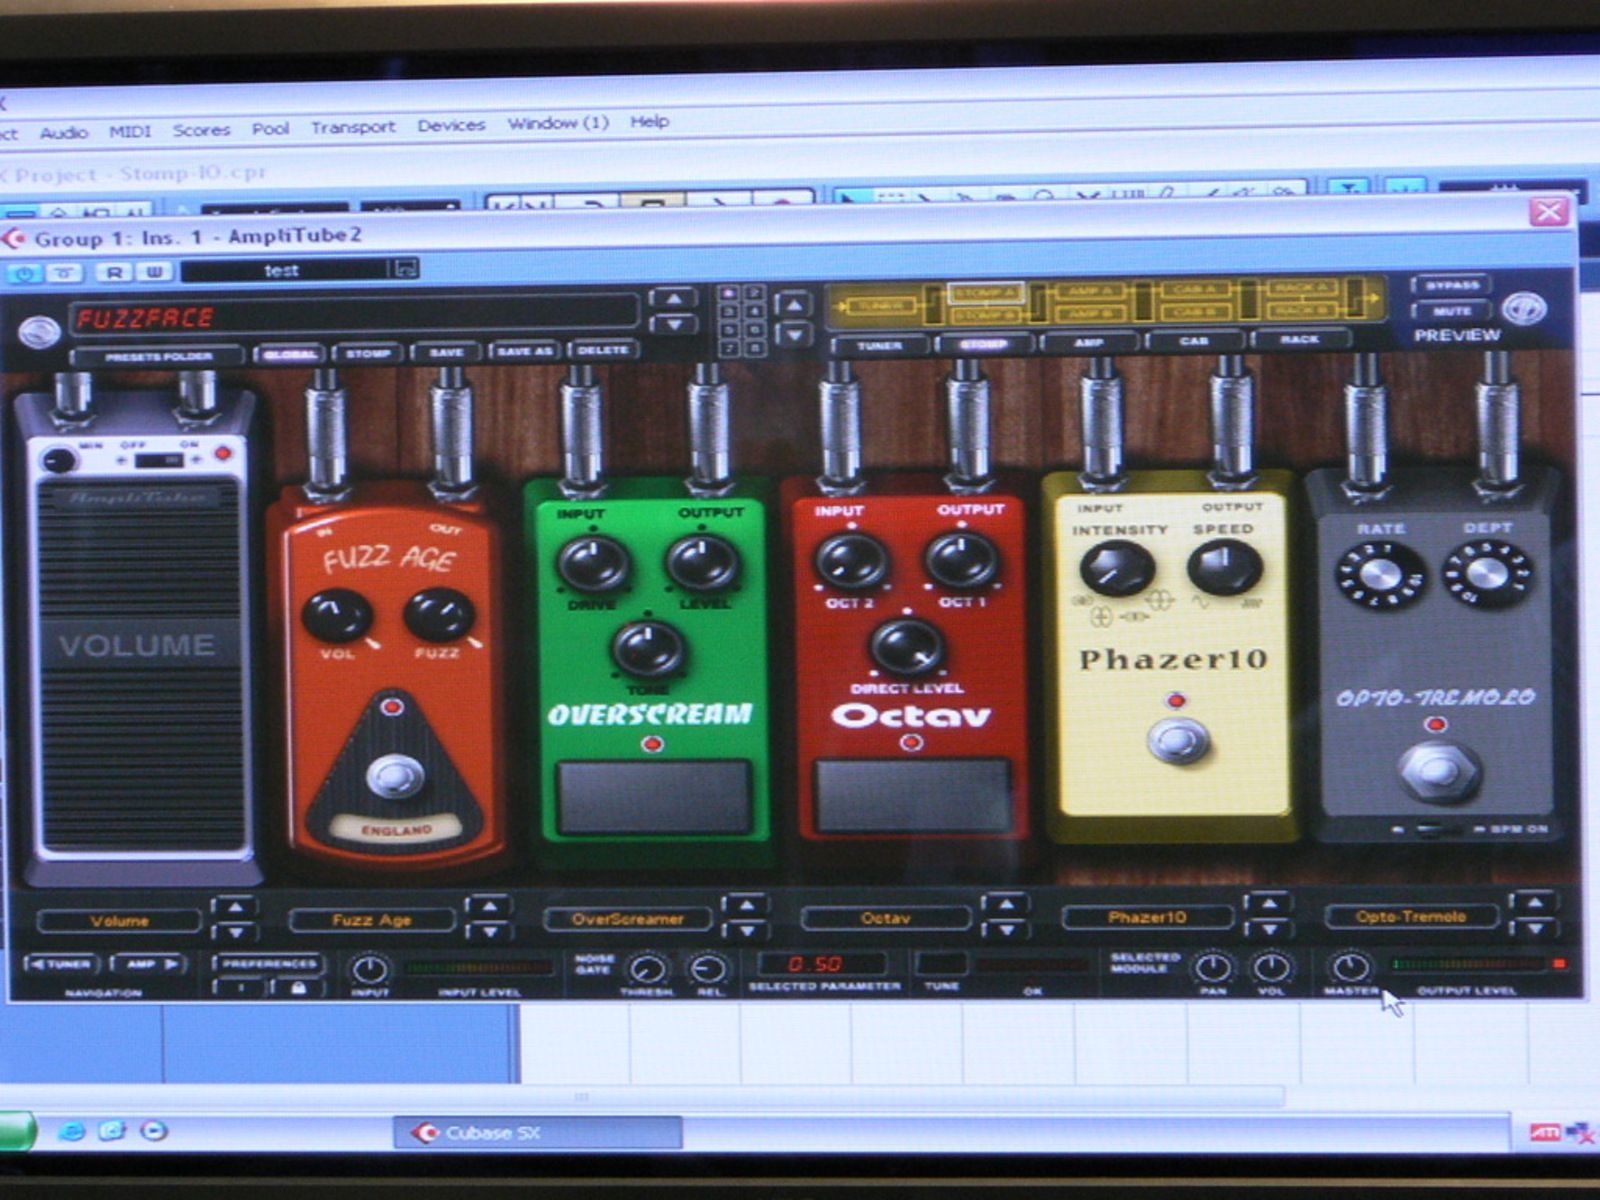The width and height of the screenshot is (1600, 1200).
Task: Click the Phazer10 footswitch
Action: pyautogui.click(x=1179, y=741)
